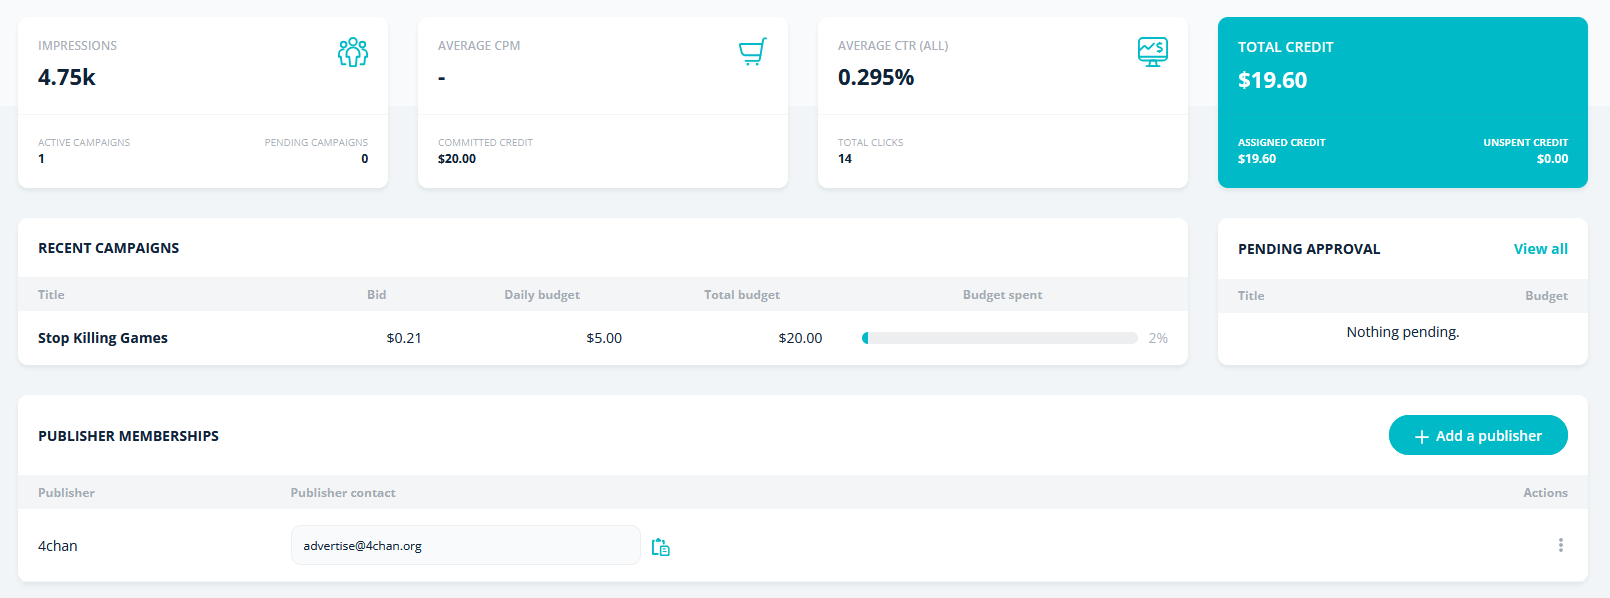1610x598 pixels.
Task: Click the $19.60 total credit amount
Action: click(x=1272, y=80)
